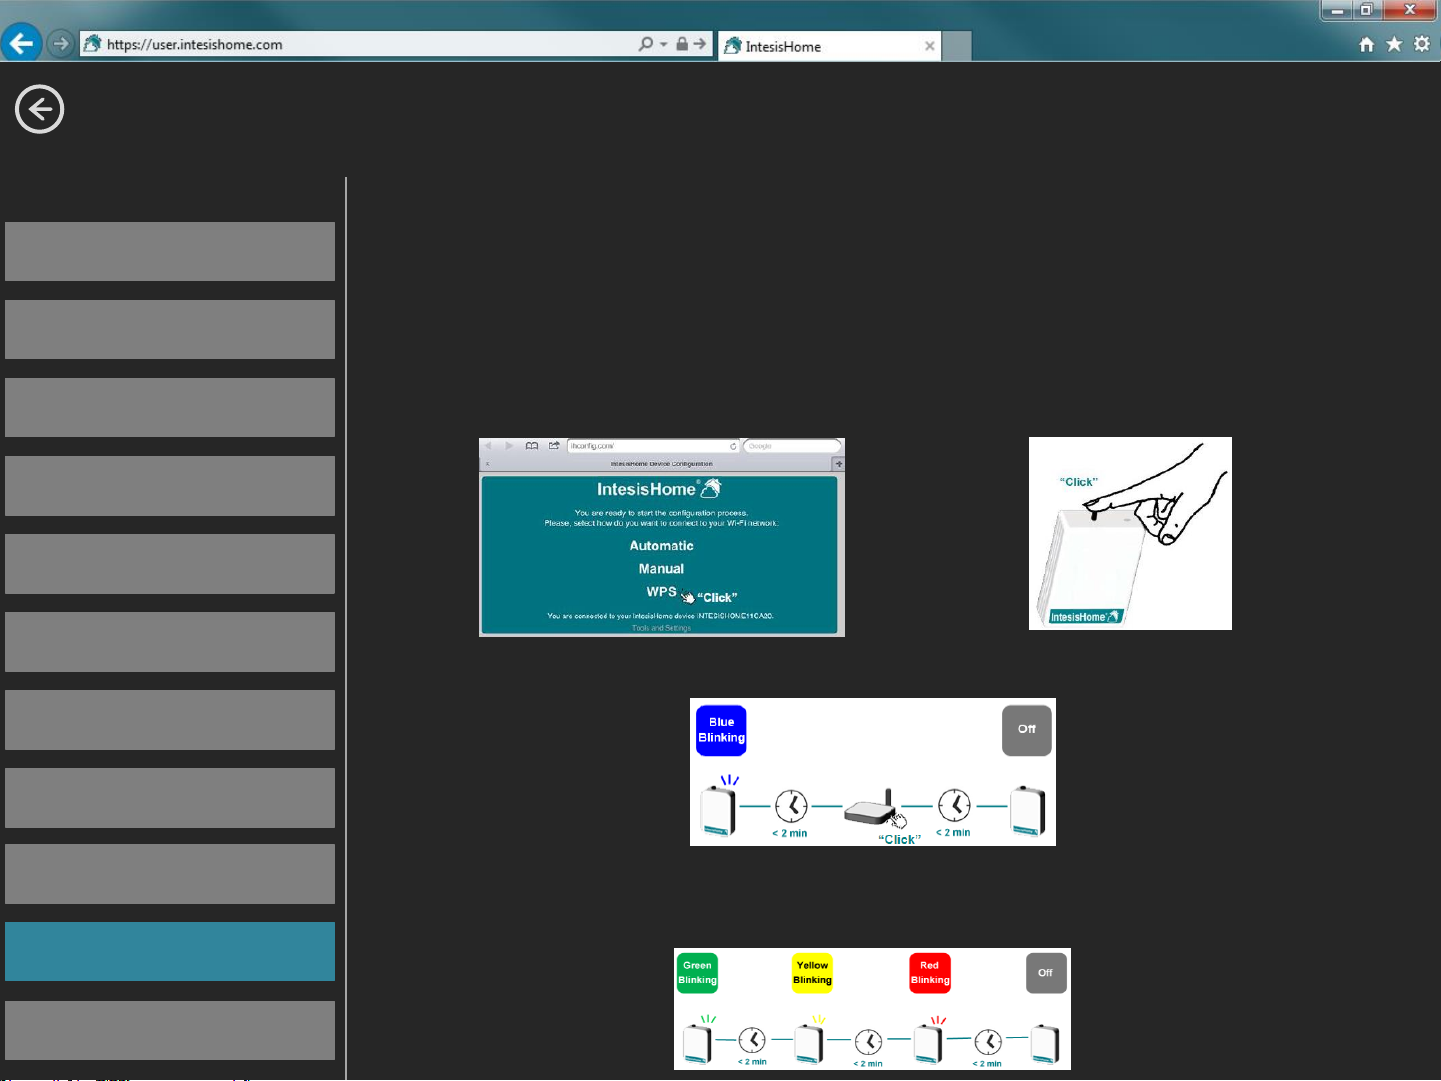Click the lock security icon
Viewport: 1441px width, 1081px height.
coord(681,44)
